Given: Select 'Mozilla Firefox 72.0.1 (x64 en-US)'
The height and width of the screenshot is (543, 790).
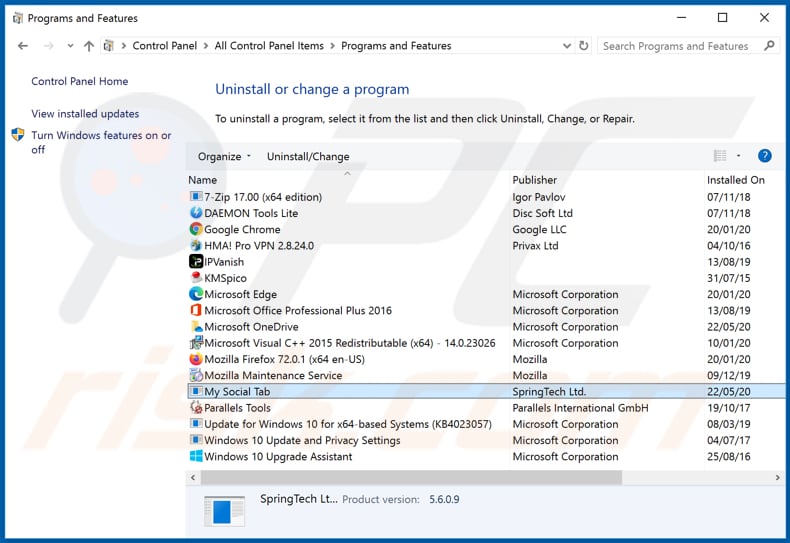Looking at the screenshot, I should (x=486, y=359).
